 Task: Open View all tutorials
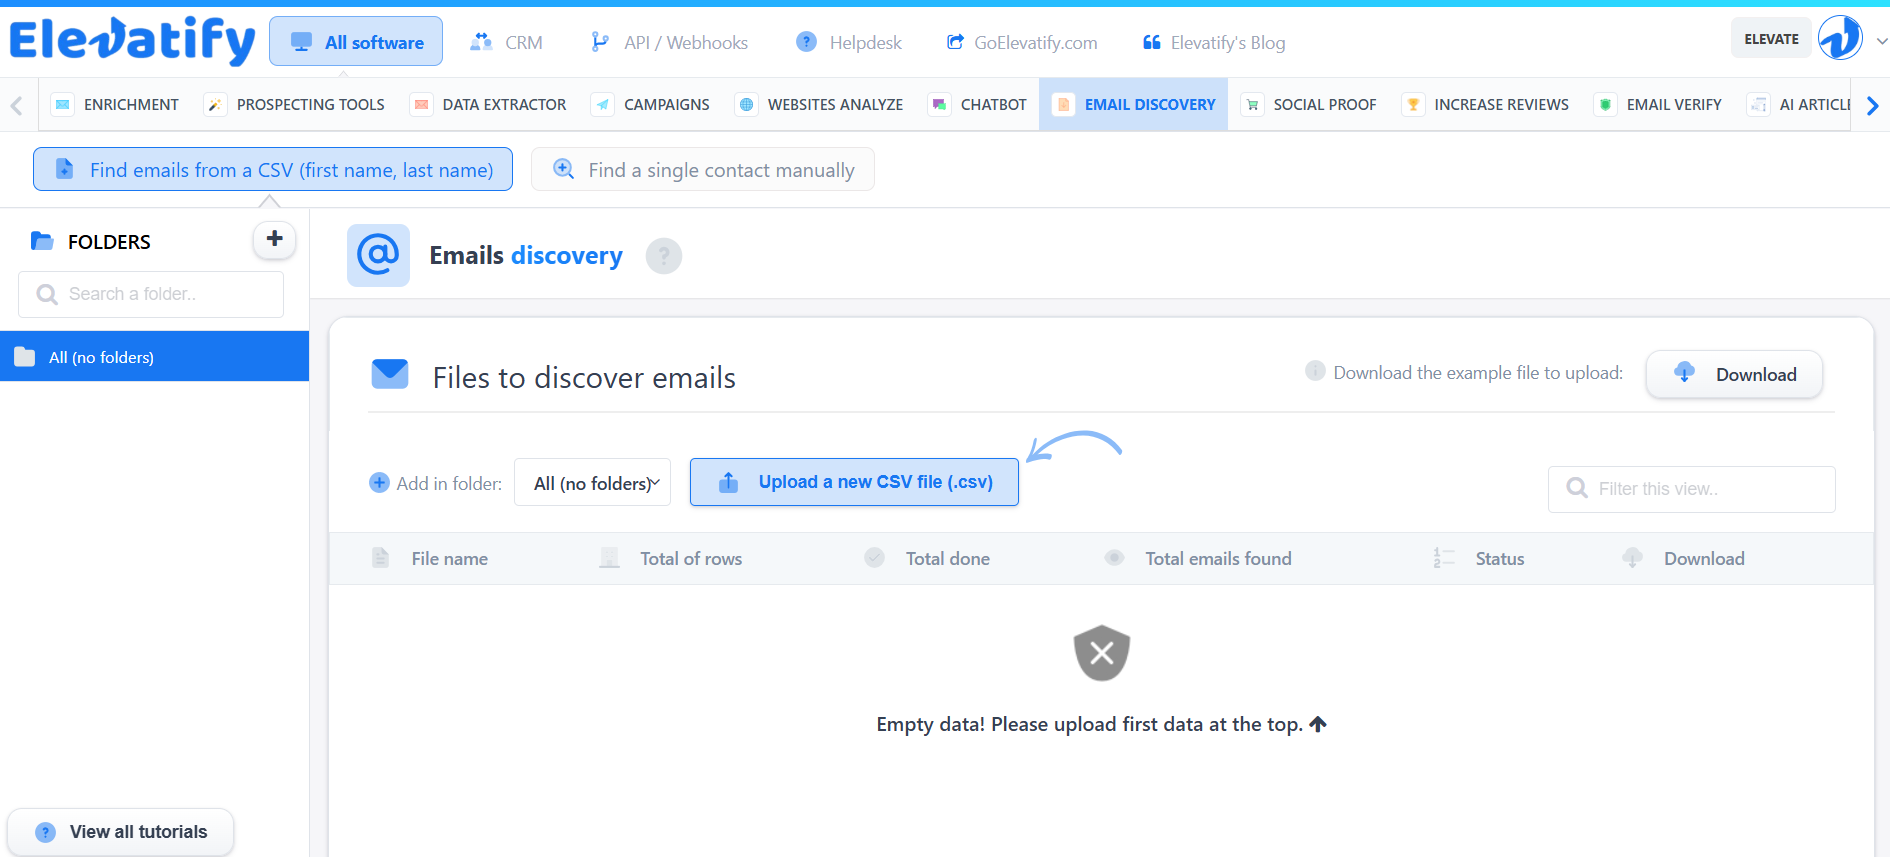121,832
